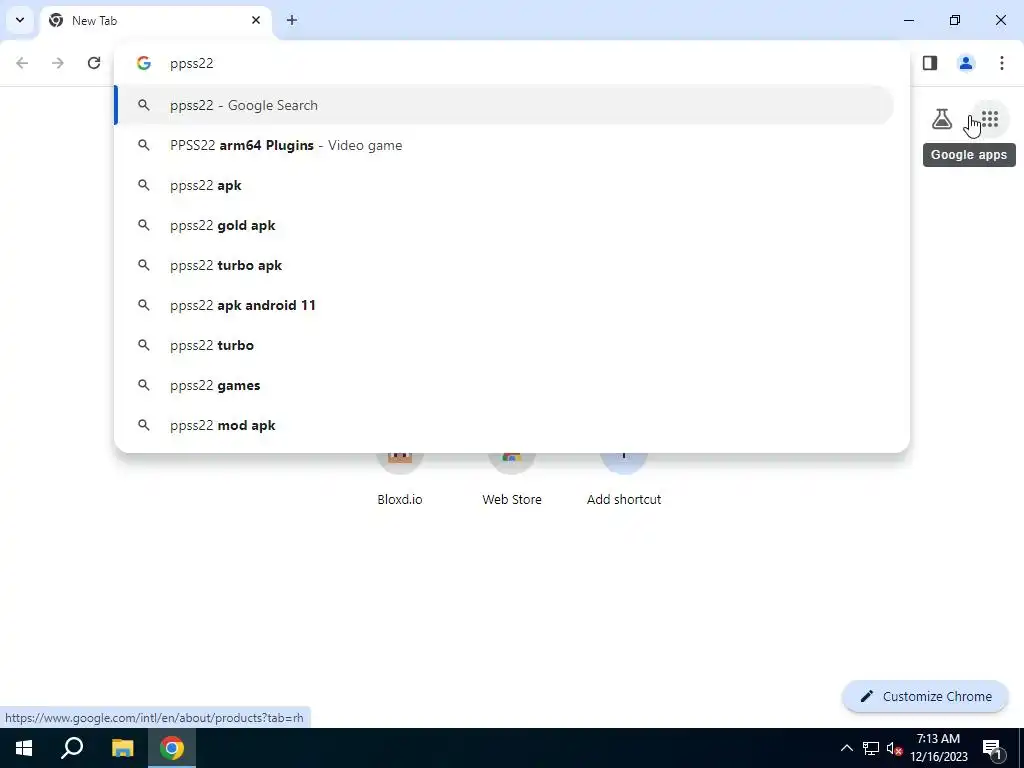Screen dimensions: 1024x768
Task: Open the muted volume tray icon
Action: [x=894, y=748]
